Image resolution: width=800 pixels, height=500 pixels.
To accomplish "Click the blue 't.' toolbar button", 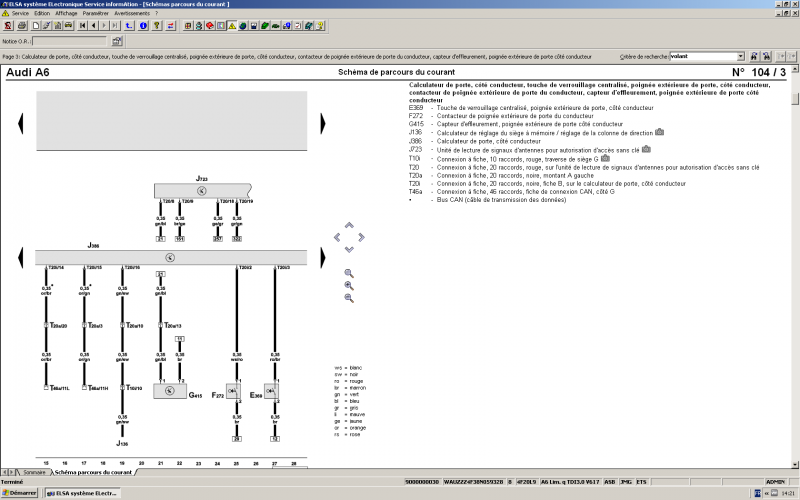I will coord(129,26).
